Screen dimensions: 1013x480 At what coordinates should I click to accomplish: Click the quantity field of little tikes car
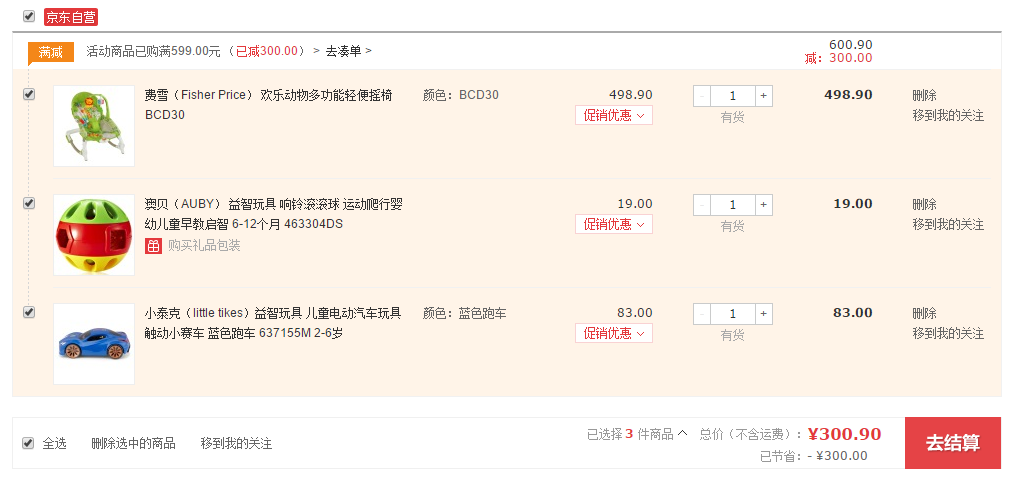(x=733, y=314)
